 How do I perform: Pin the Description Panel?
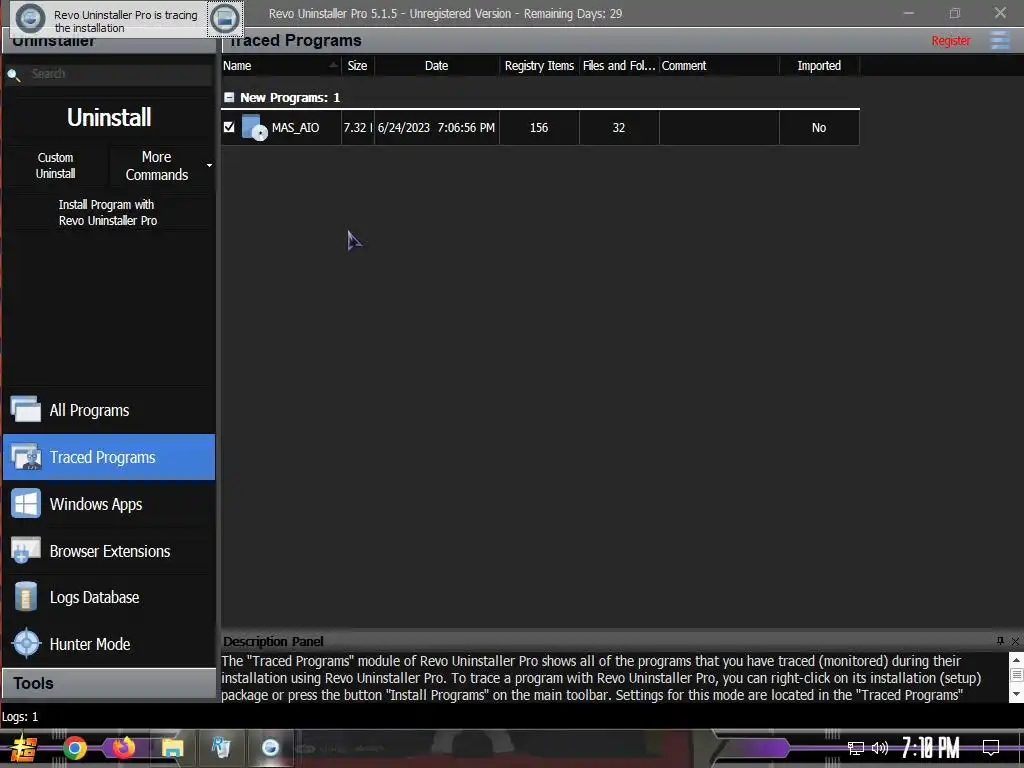coord(1000,641)
